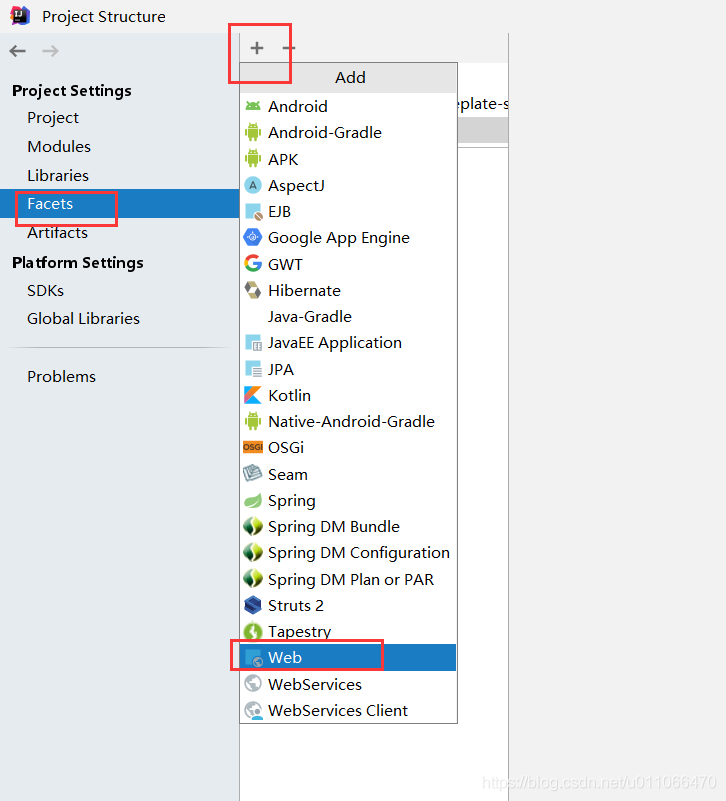Choose EJB menu entry

[x=348, y=211]
